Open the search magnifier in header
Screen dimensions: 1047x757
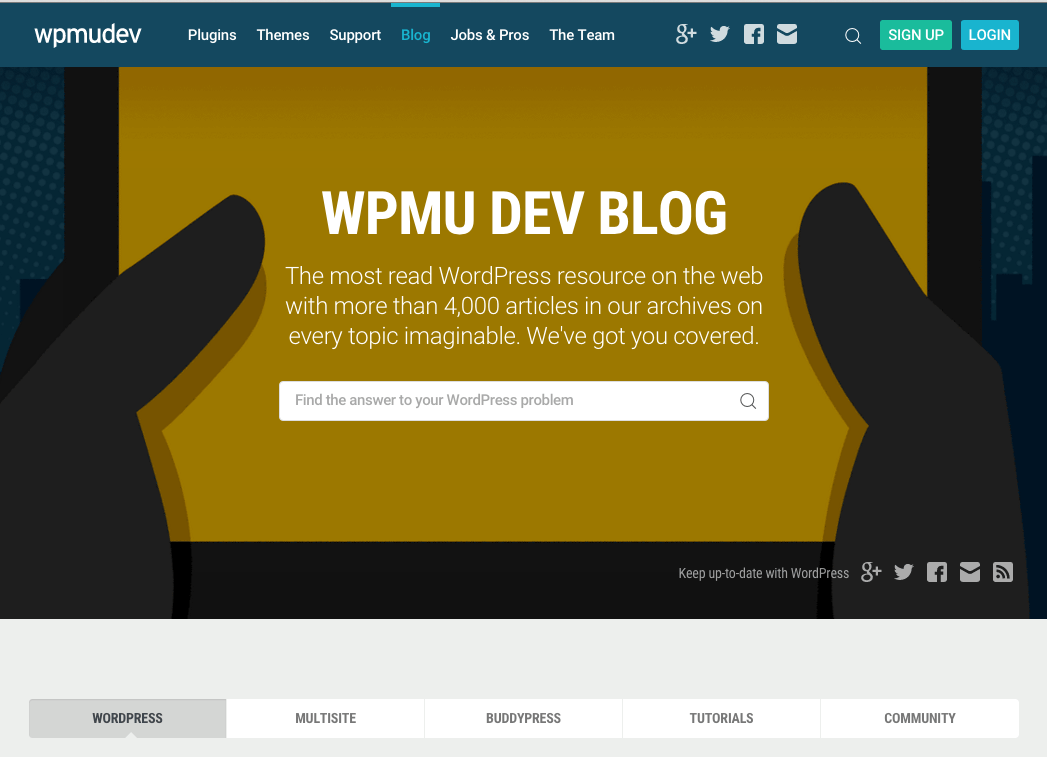[x=853, y=35]
